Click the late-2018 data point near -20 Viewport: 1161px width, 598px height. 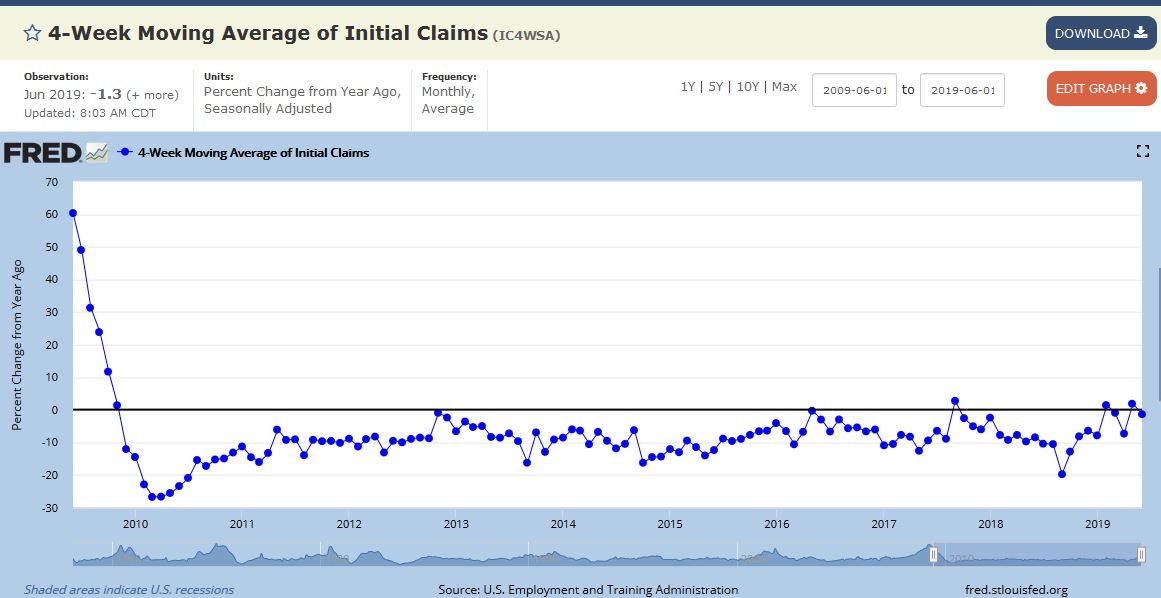click(1062, 474)
